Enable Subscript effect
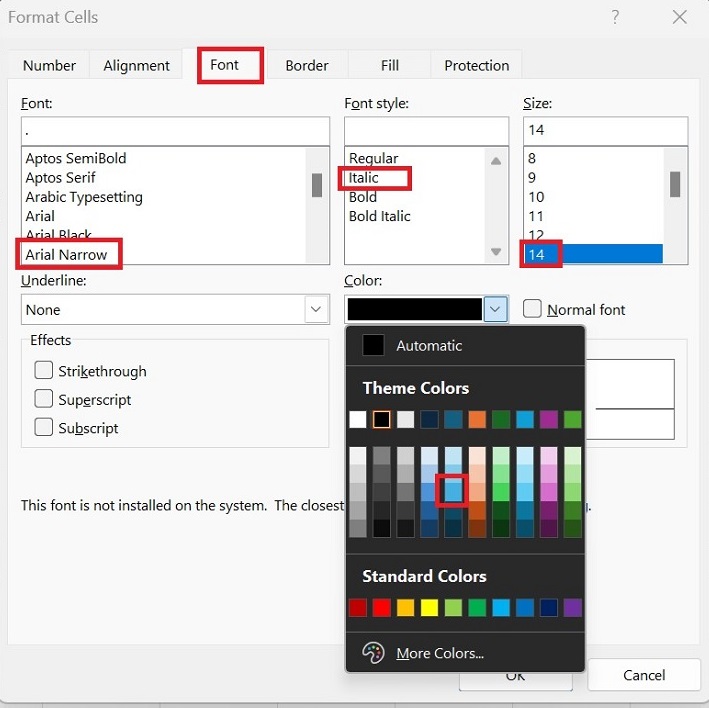The height and width of the screenshot is (708, 709). point(43,427)
